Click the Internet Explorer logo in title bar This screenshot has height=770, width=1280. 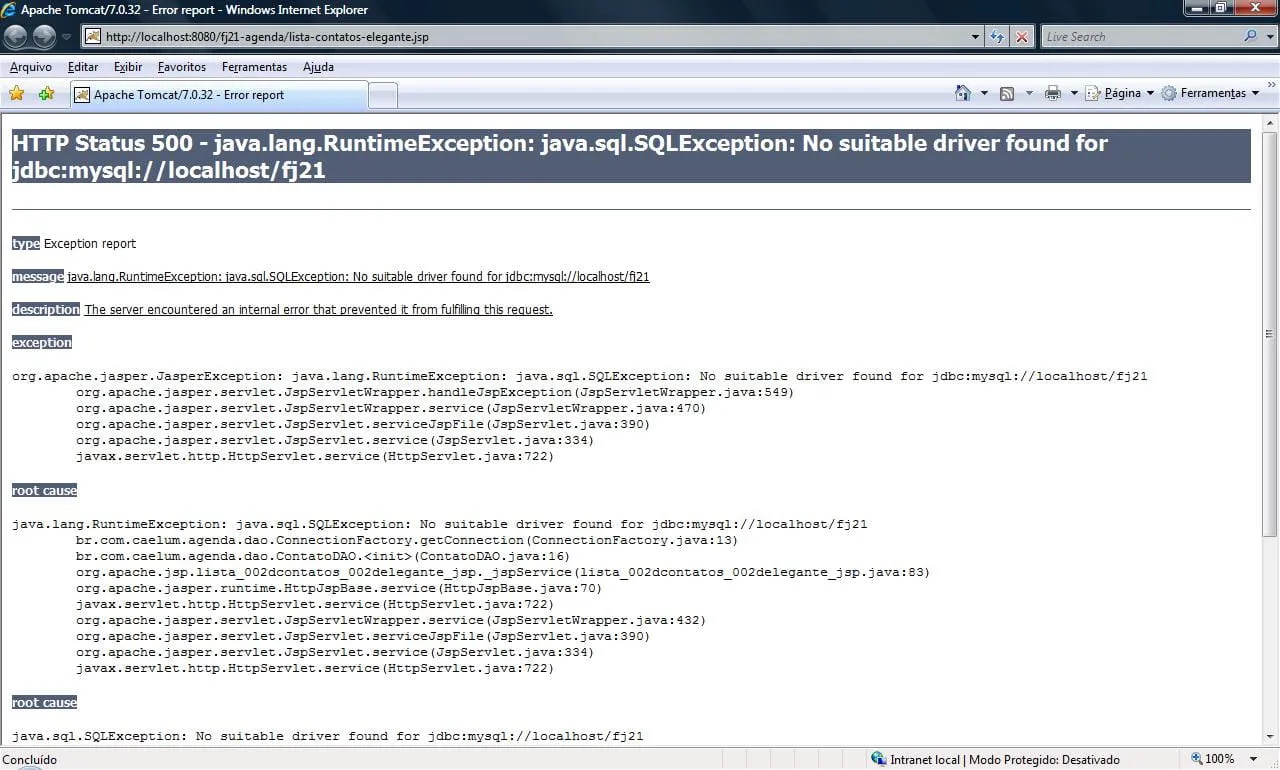[x=9, y=10]
